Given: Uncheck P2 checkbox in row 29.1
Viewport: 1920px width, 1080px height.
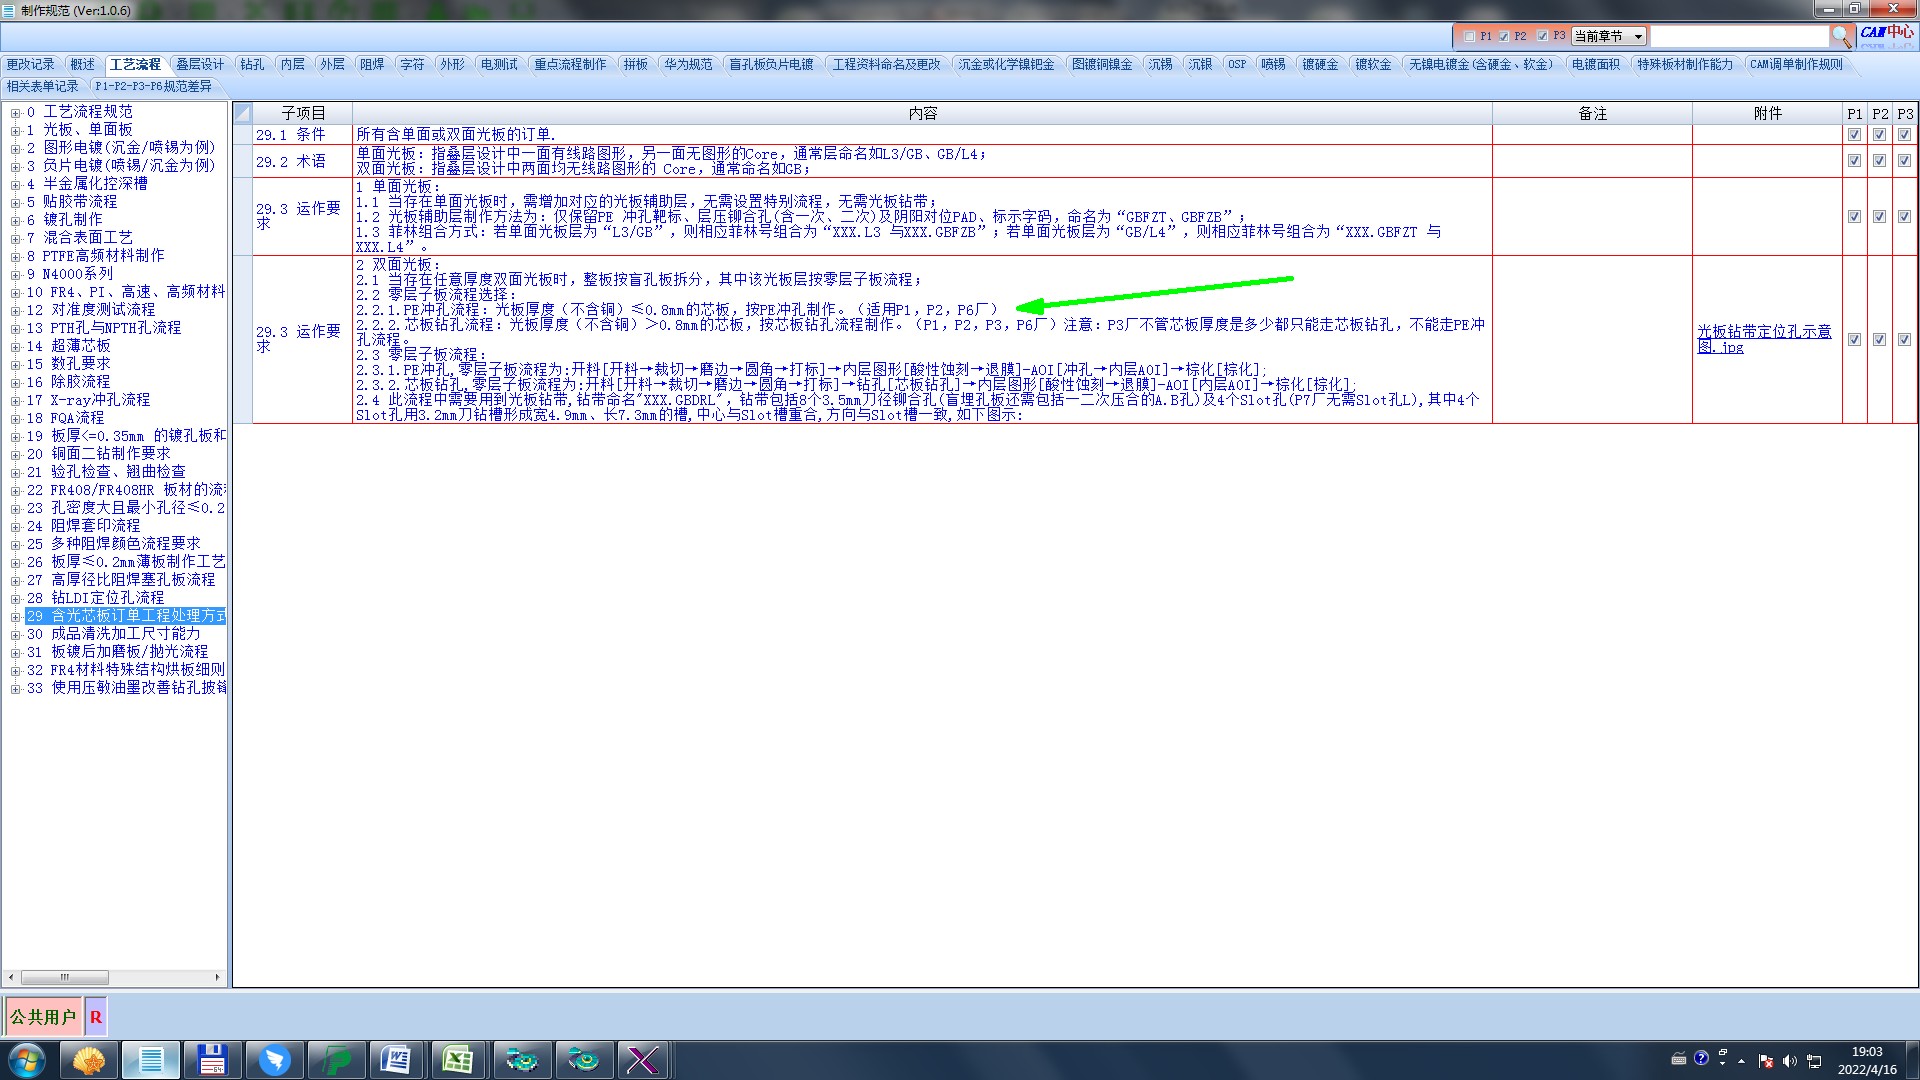Looking at the screenshot, I should click(1880, 134).
